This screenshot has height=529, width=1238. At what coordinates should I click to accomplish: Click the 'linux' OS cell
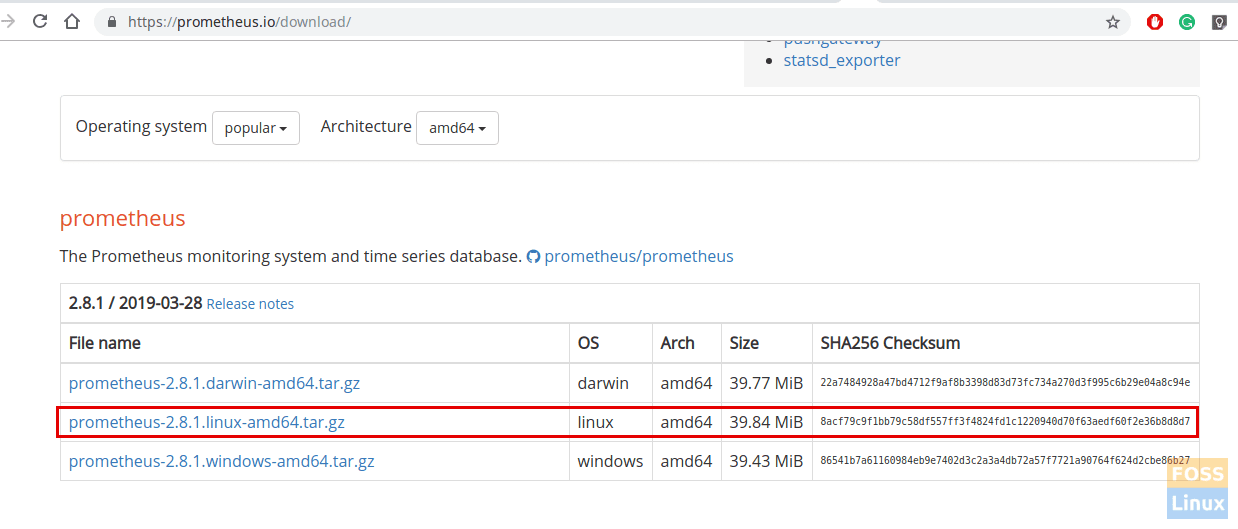596,422
